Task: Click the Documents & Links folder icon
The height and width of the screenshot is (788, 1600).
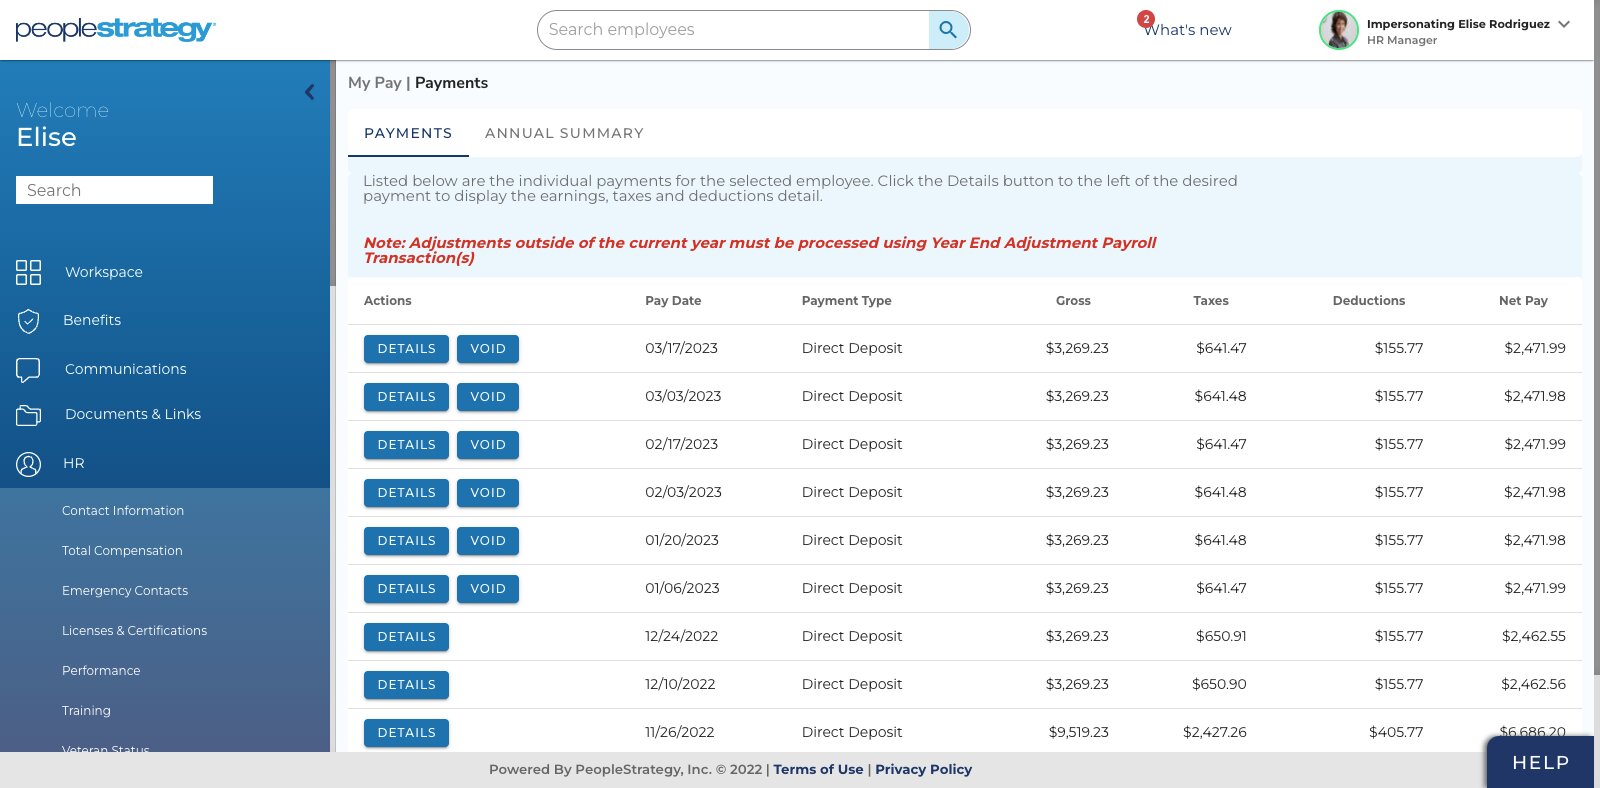Action: (x=29, y=415)
